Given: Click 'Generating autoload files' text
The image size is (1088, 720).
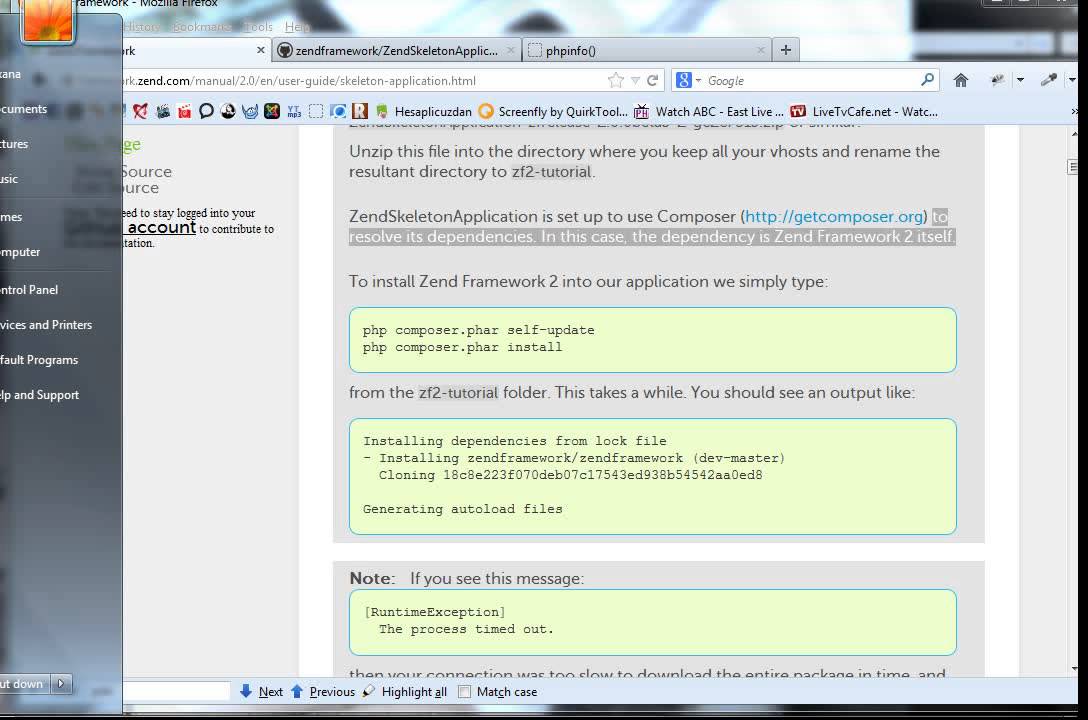Looking at the screenshot, I should point(462,509).
